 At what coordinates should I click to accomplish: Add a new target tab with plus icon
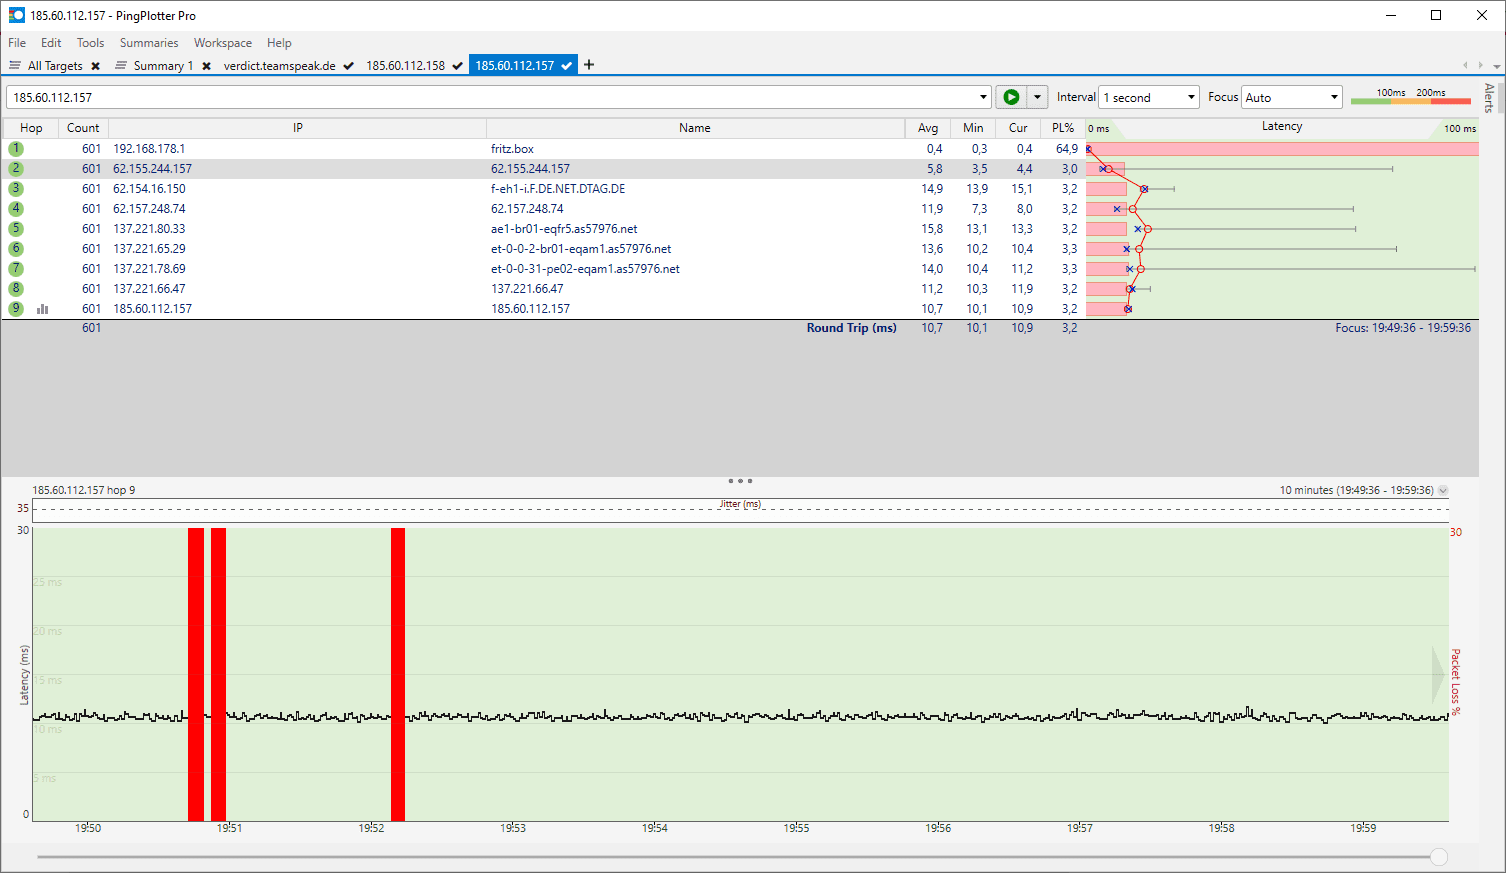(589, 65)
